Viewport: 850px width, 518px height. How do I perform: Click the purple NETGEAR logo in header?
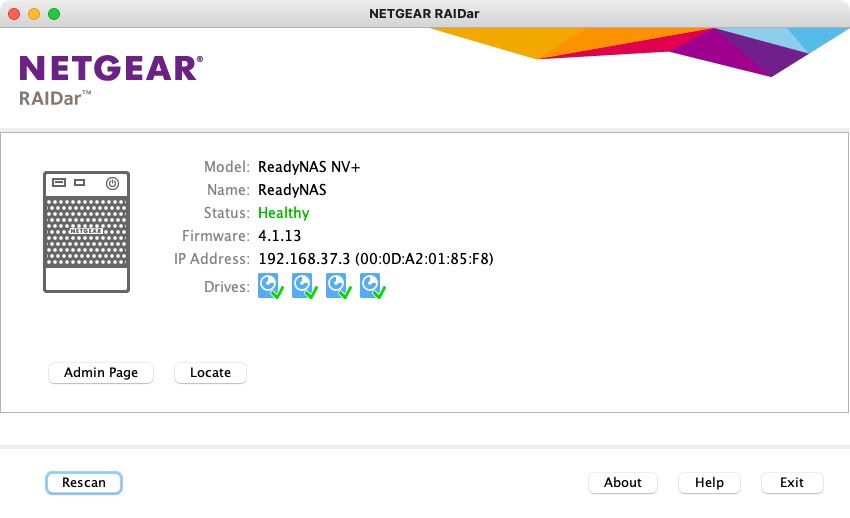coord(110,68)
